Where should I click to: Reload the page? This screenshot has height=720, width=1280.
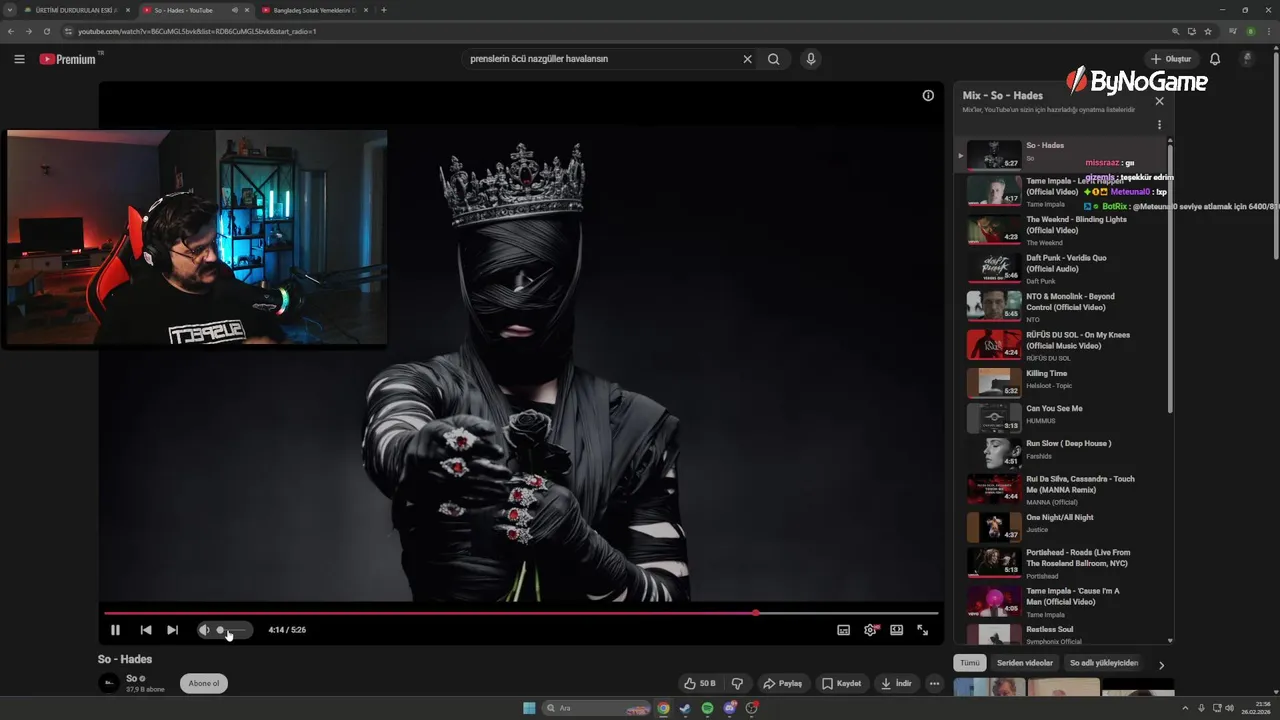[x=46, y=31]
